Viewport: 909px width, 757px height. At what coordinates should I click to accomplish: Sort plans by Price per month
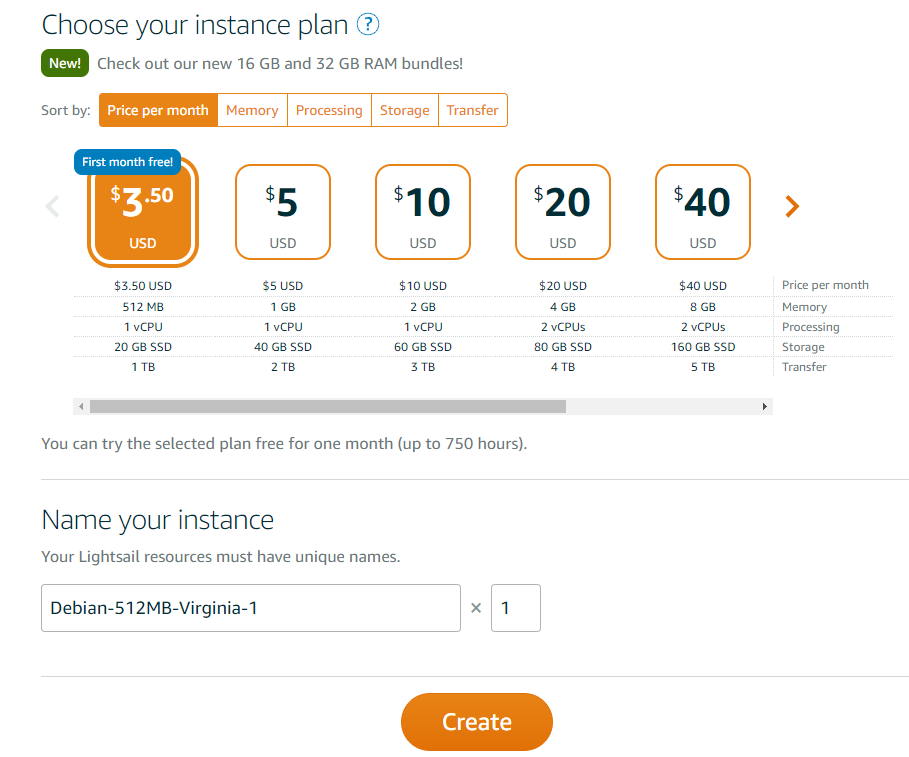pos(158,110)
